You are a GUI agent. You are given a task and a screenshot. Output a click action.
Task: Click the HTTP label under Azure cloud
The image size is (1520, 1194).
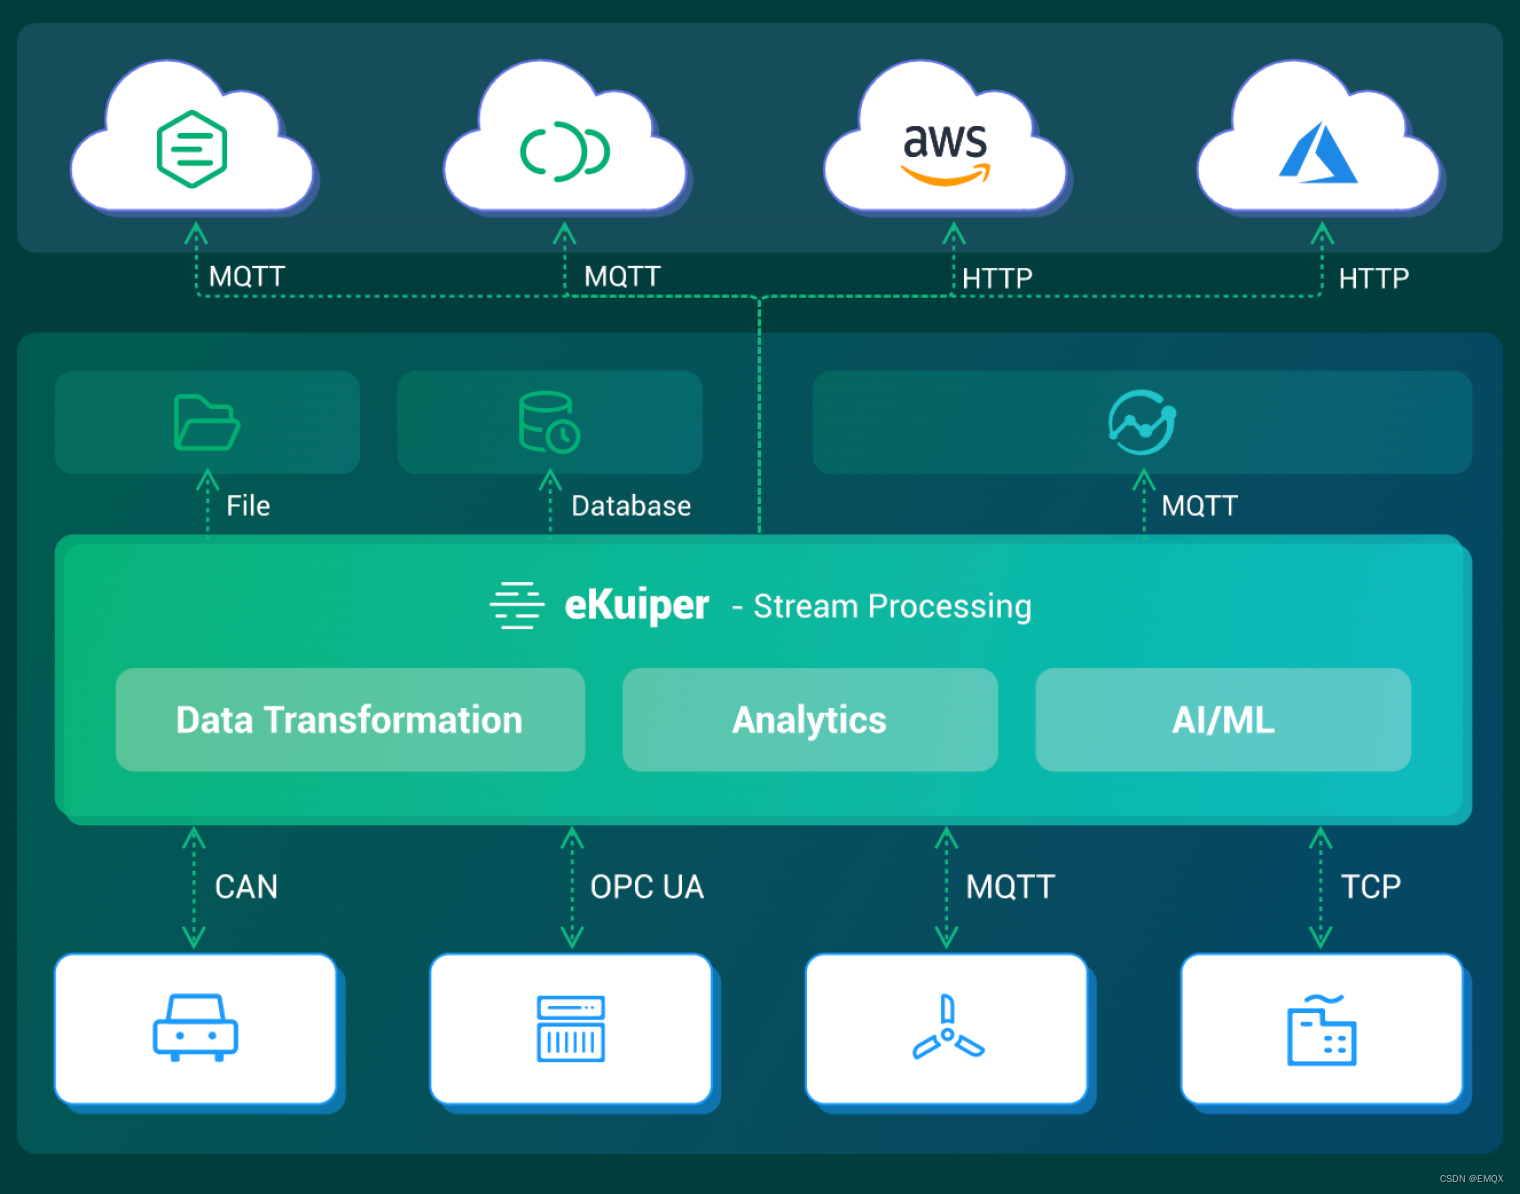pyautogui.click(x=1374, y=279)
